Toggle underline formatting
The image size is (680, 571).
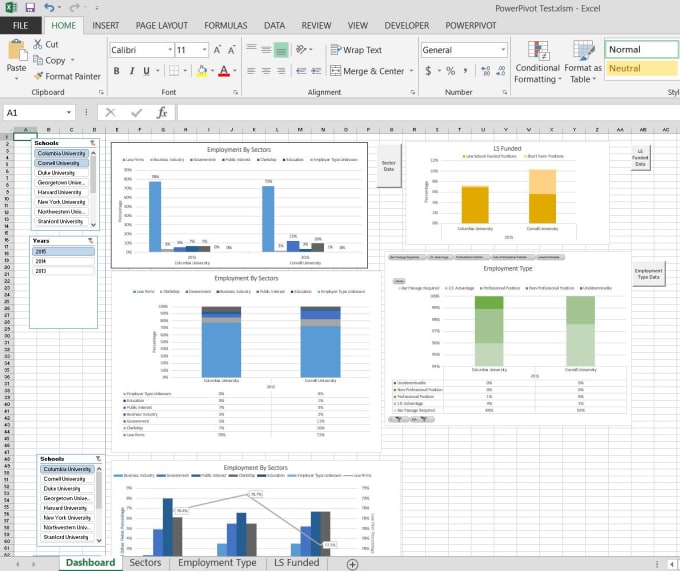[x=147, y=71]
